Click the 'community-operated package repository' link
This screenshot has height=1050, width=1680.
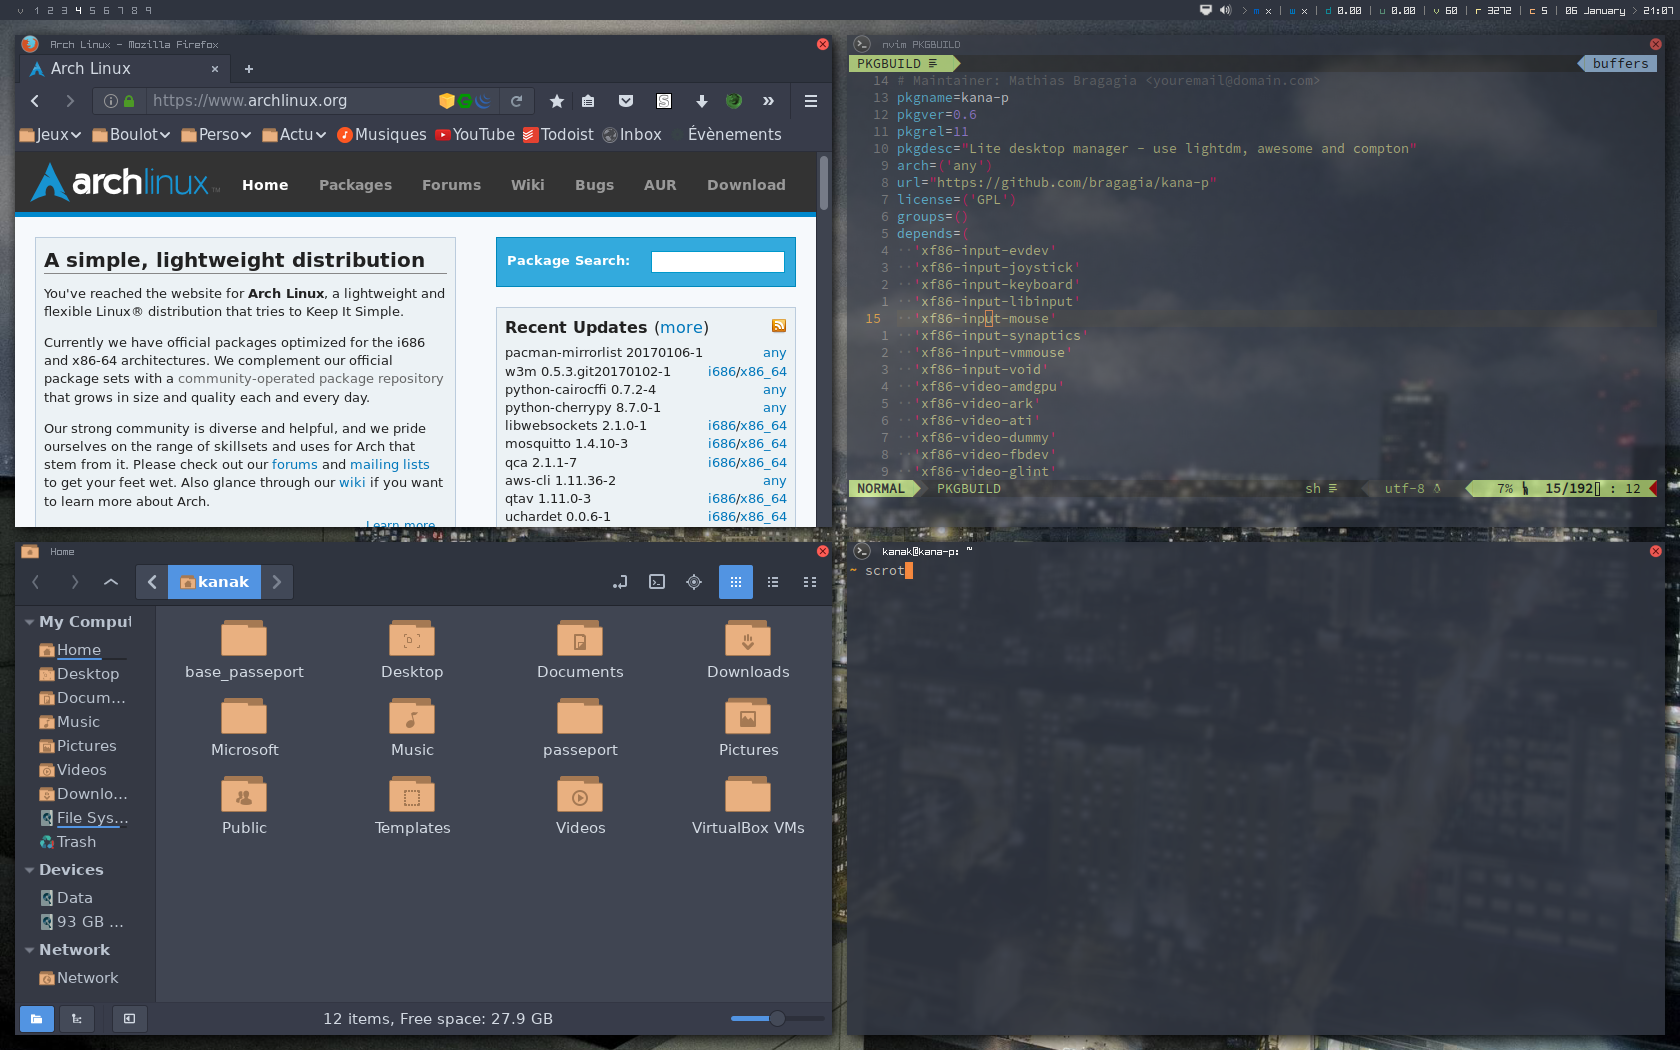click(310, 379)
